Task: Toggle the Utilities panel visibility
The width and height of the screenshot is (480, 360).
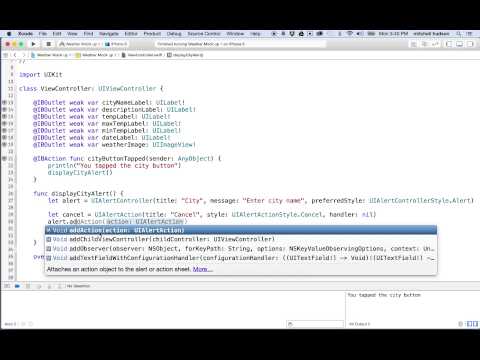Action: click(x=470, y=44)
